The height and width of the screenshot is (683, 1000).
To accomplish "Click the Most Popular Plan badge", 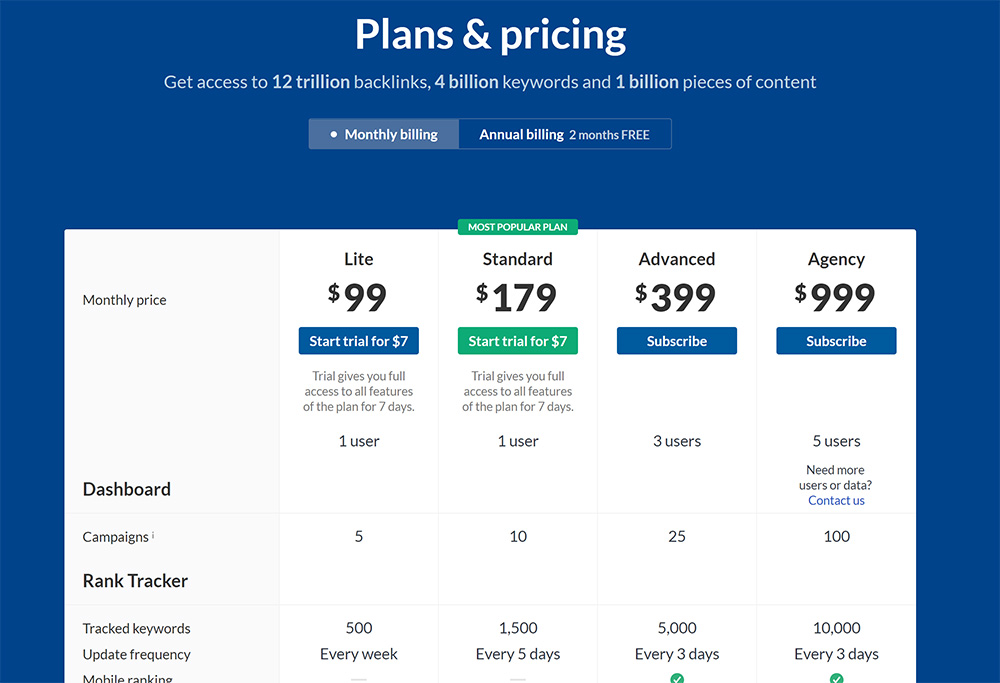I will pyautogui.click(x=518, y=227).
